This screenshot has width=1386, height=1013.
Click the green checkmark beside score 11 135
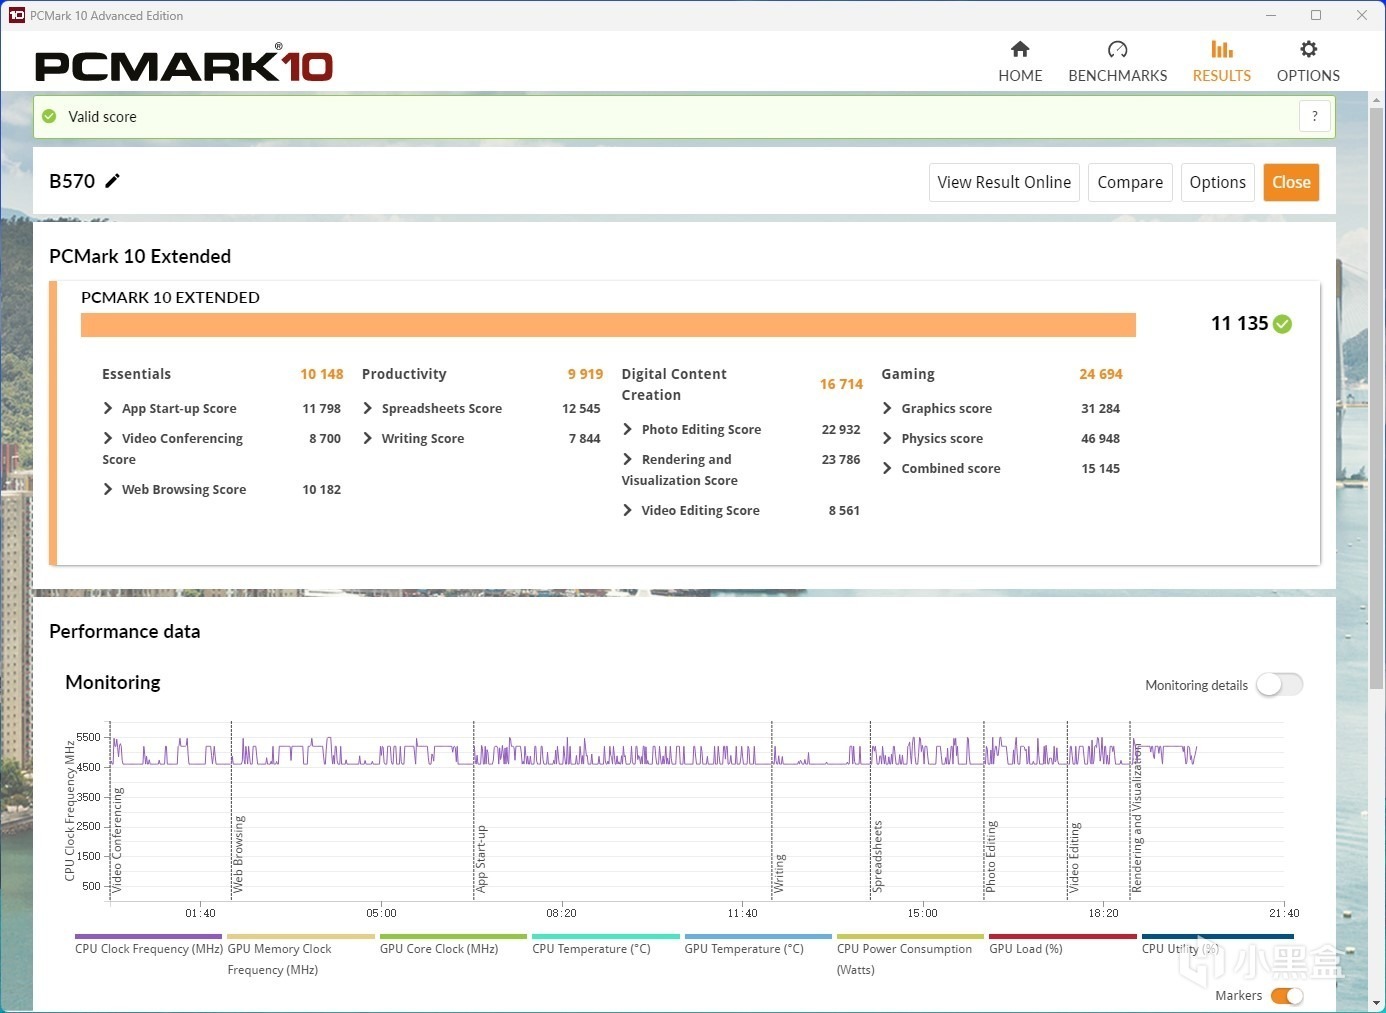[x=1283, y=324]
